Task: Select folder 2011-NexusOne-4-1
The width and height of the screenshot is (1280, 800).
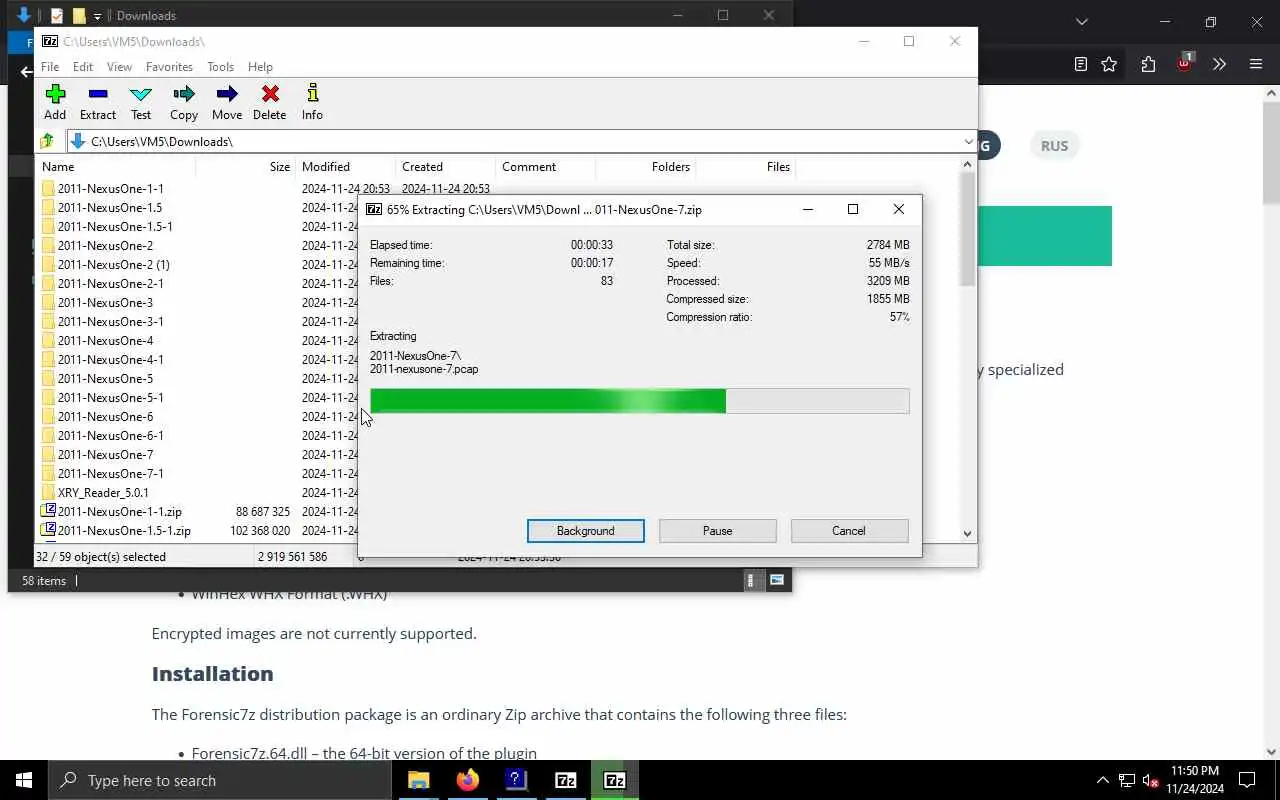Action: 110,359
